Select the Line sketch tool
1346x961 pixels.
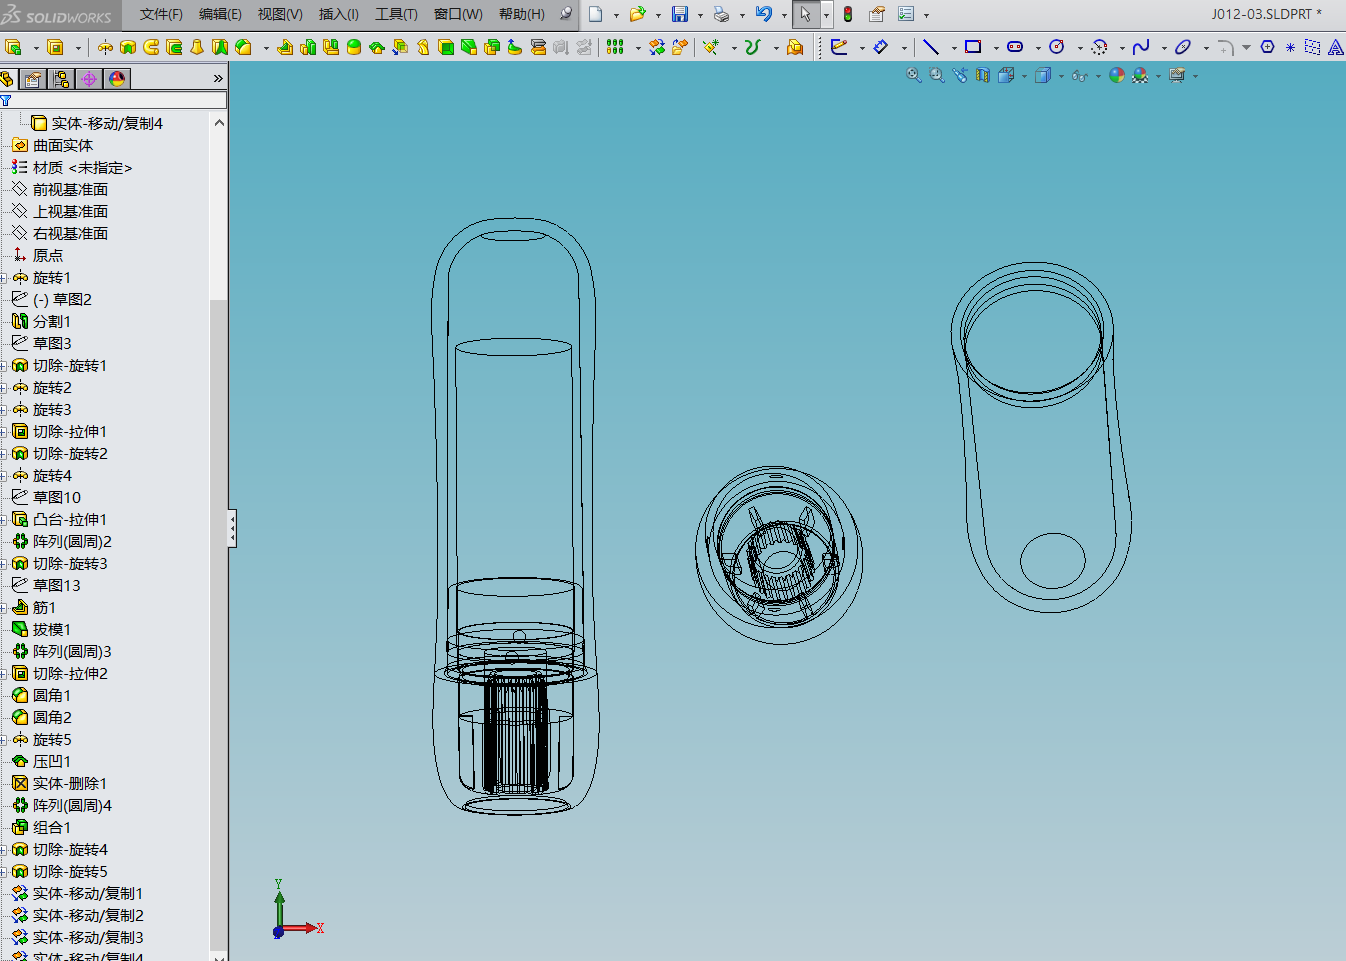(931, 47)
